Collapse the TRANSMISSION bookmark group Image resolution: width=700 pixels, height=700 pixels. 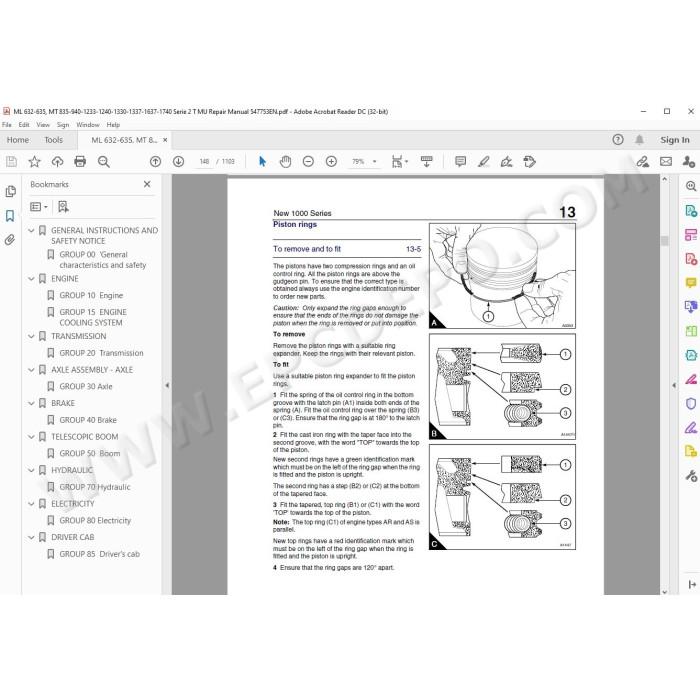pyautogui.click(x=31, y=336)
